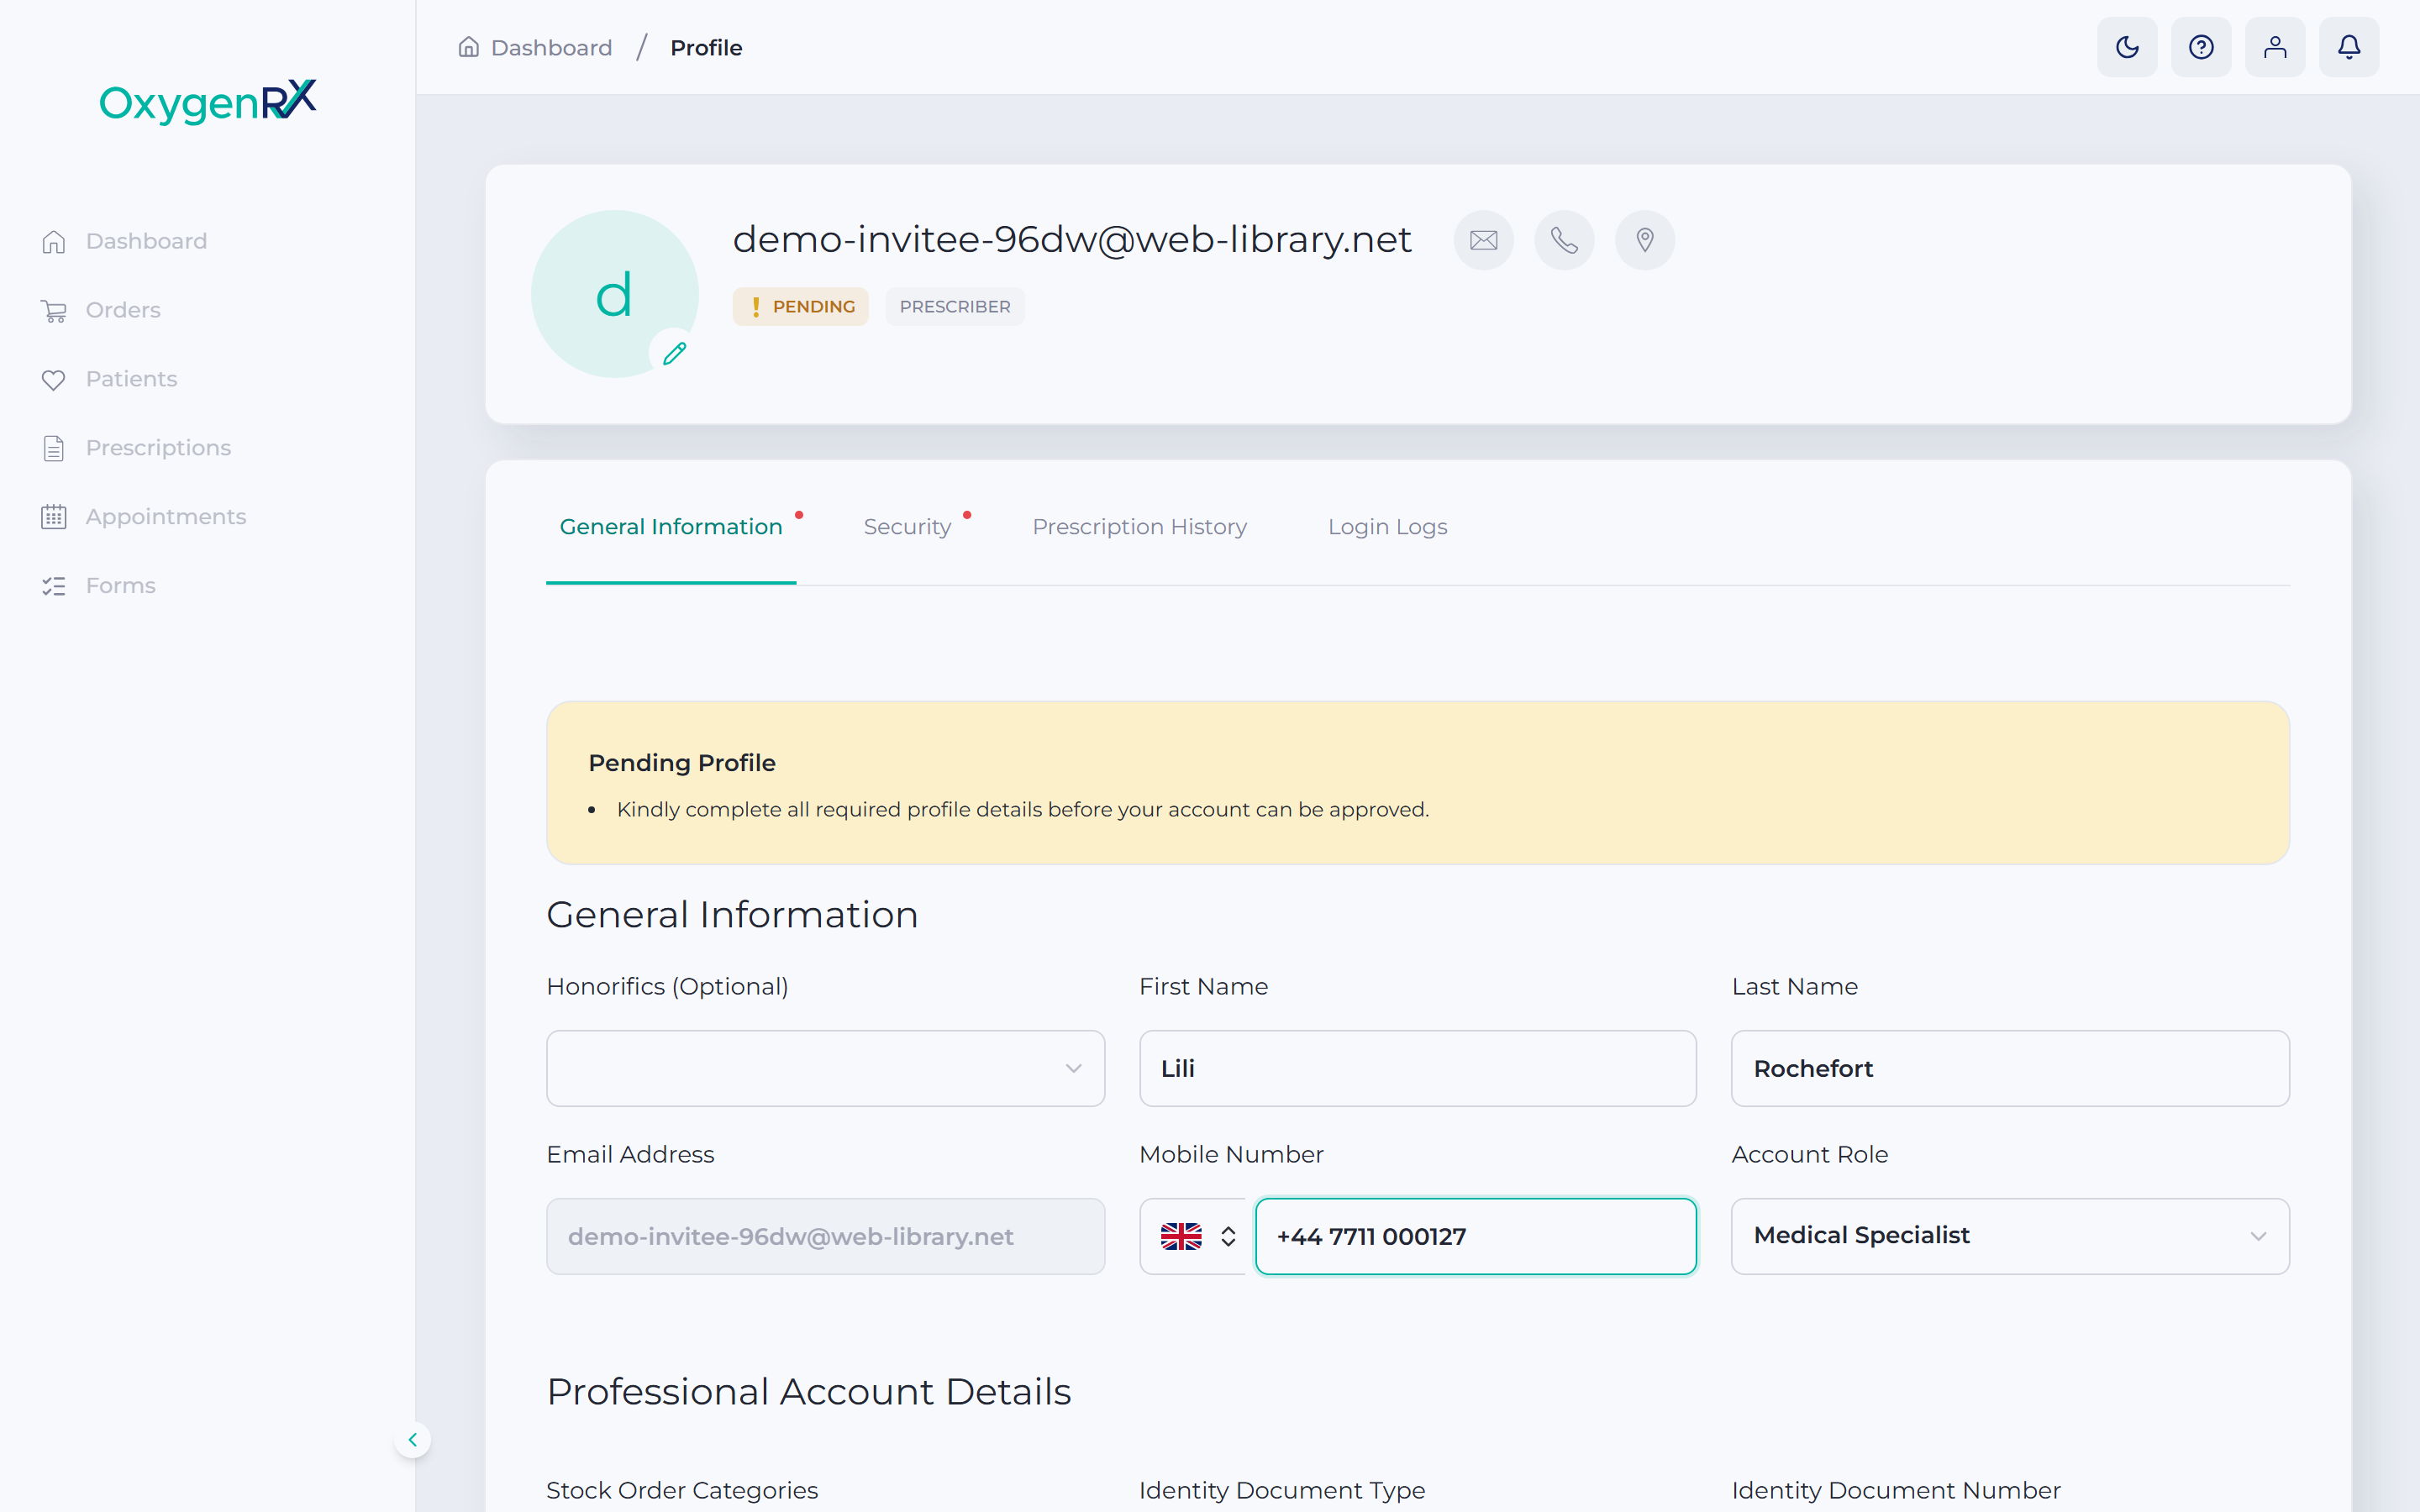The height and width of the screenshot is (1512, 2420).
Task: Edit avatar using the pencil icon
Action: click(x=675, y=353)
